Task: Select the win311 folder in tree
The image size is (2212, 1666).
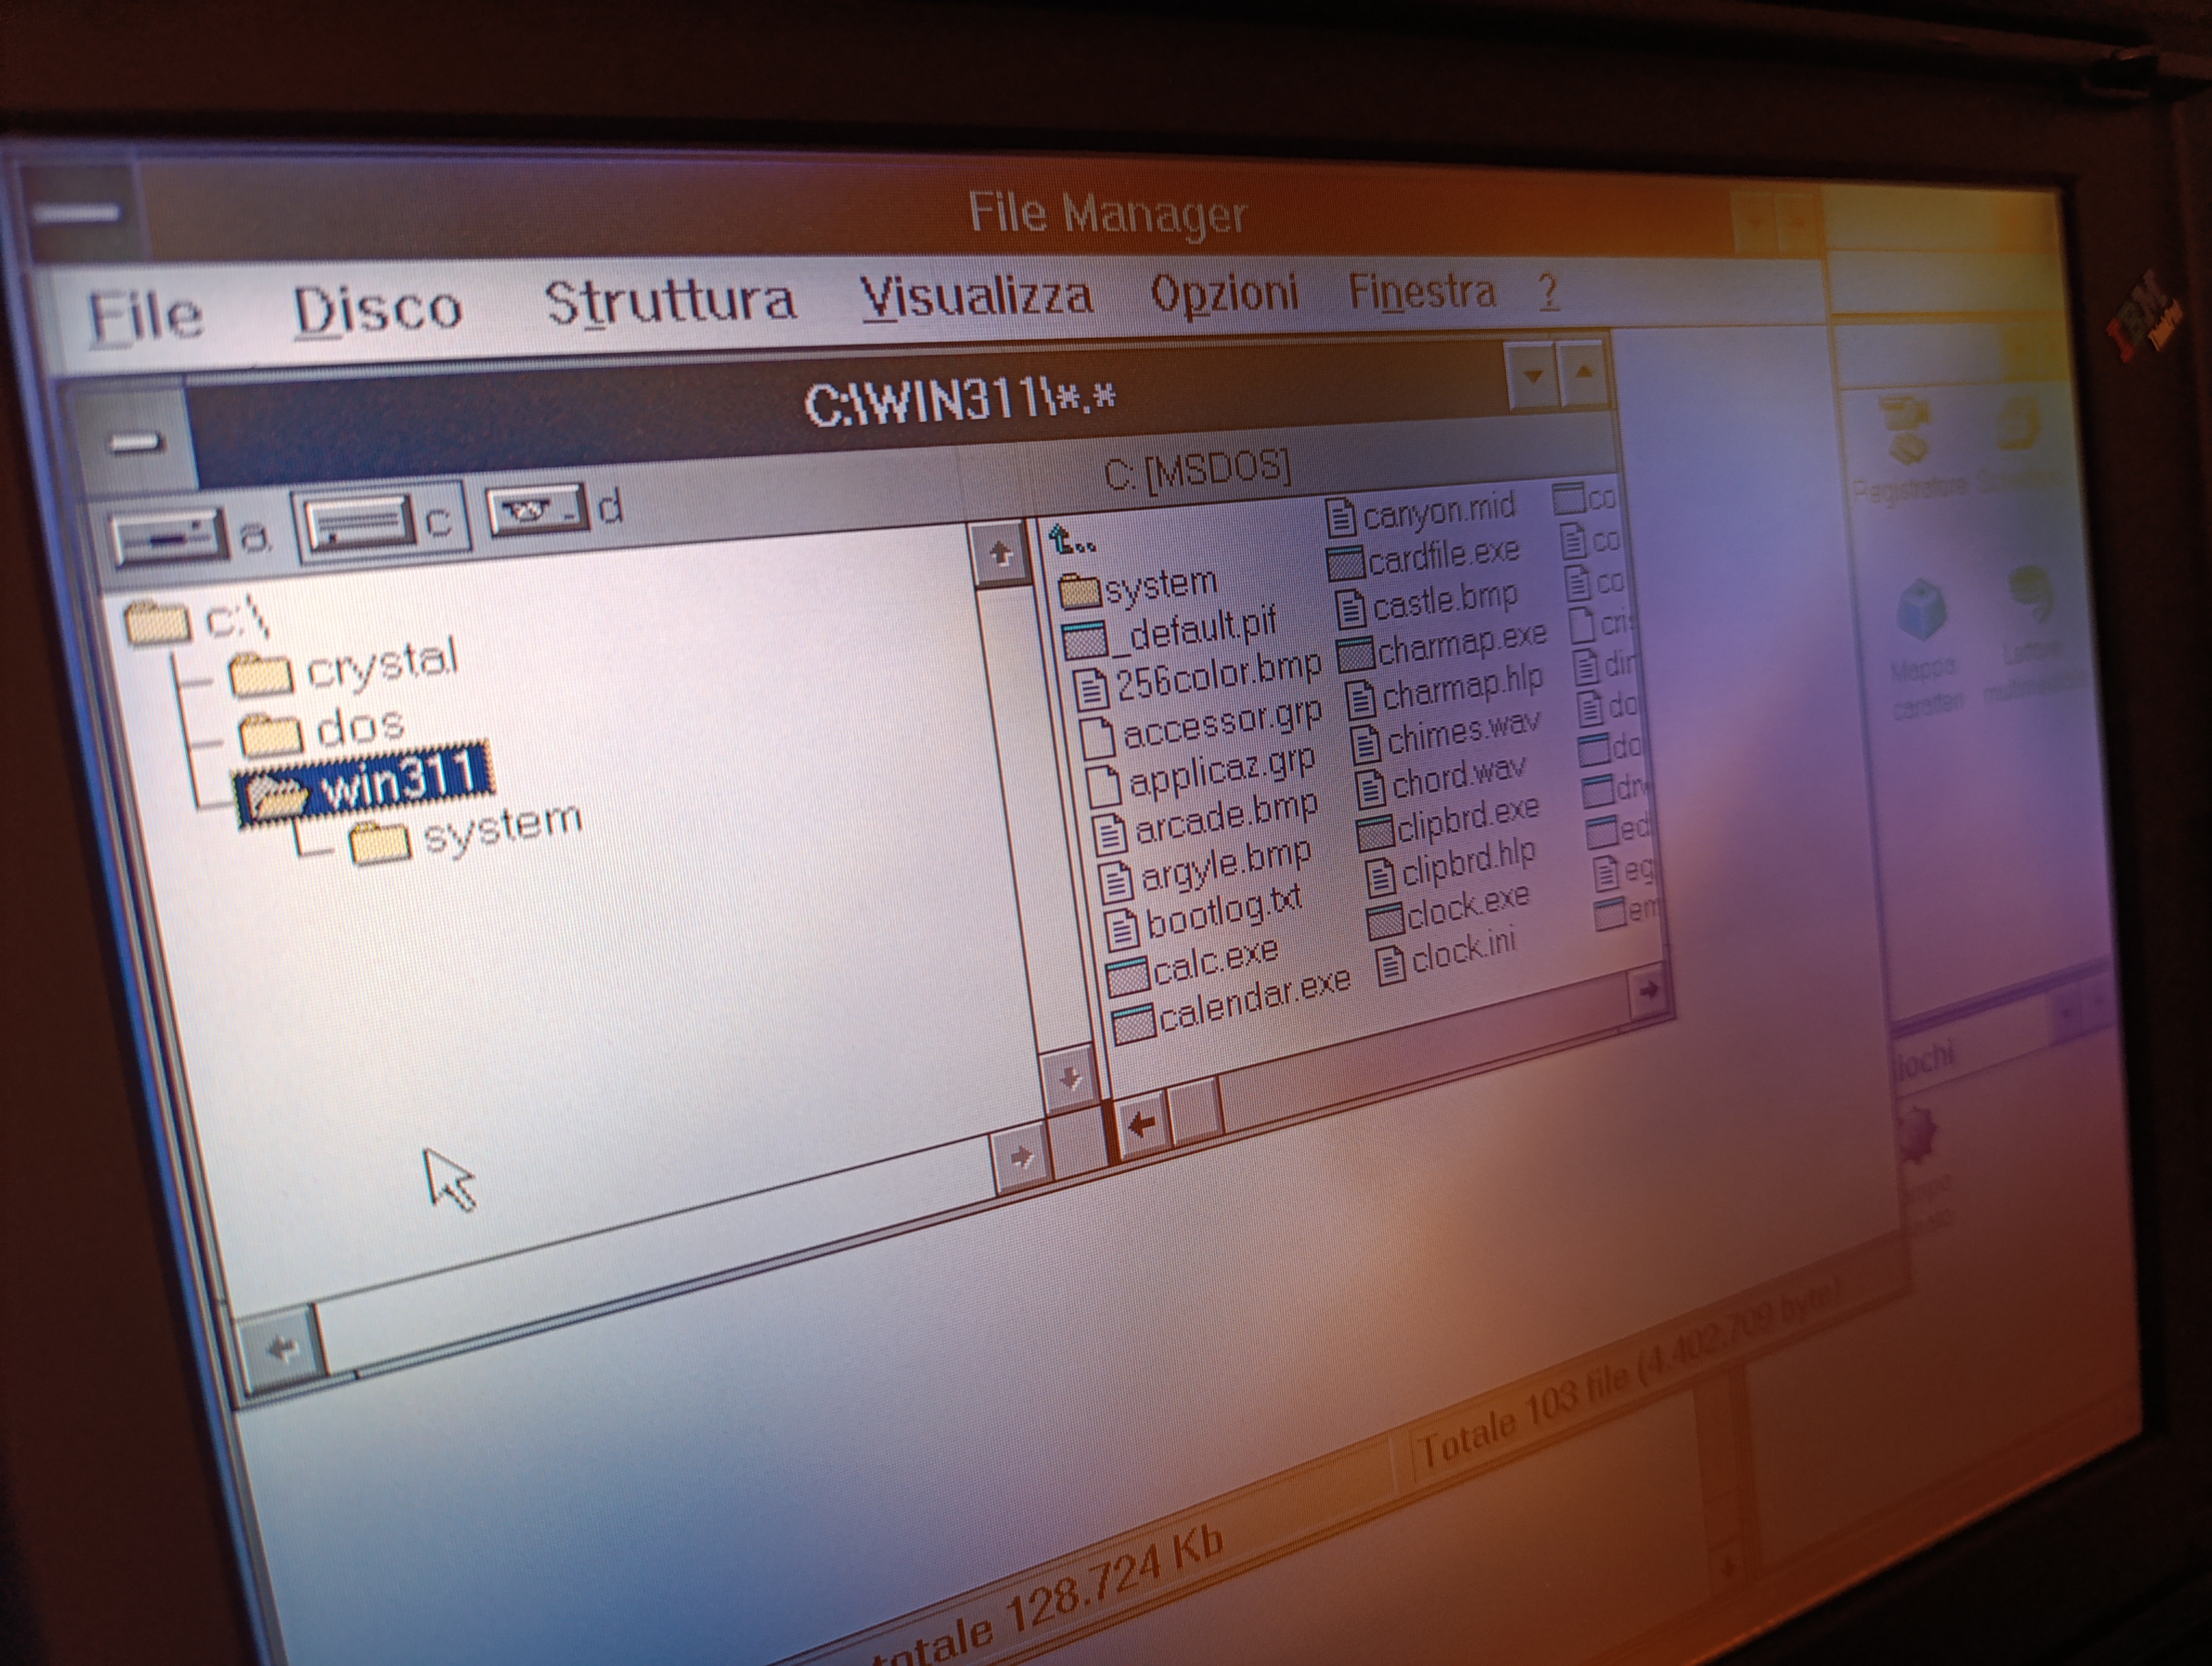Action: point(365,785)
